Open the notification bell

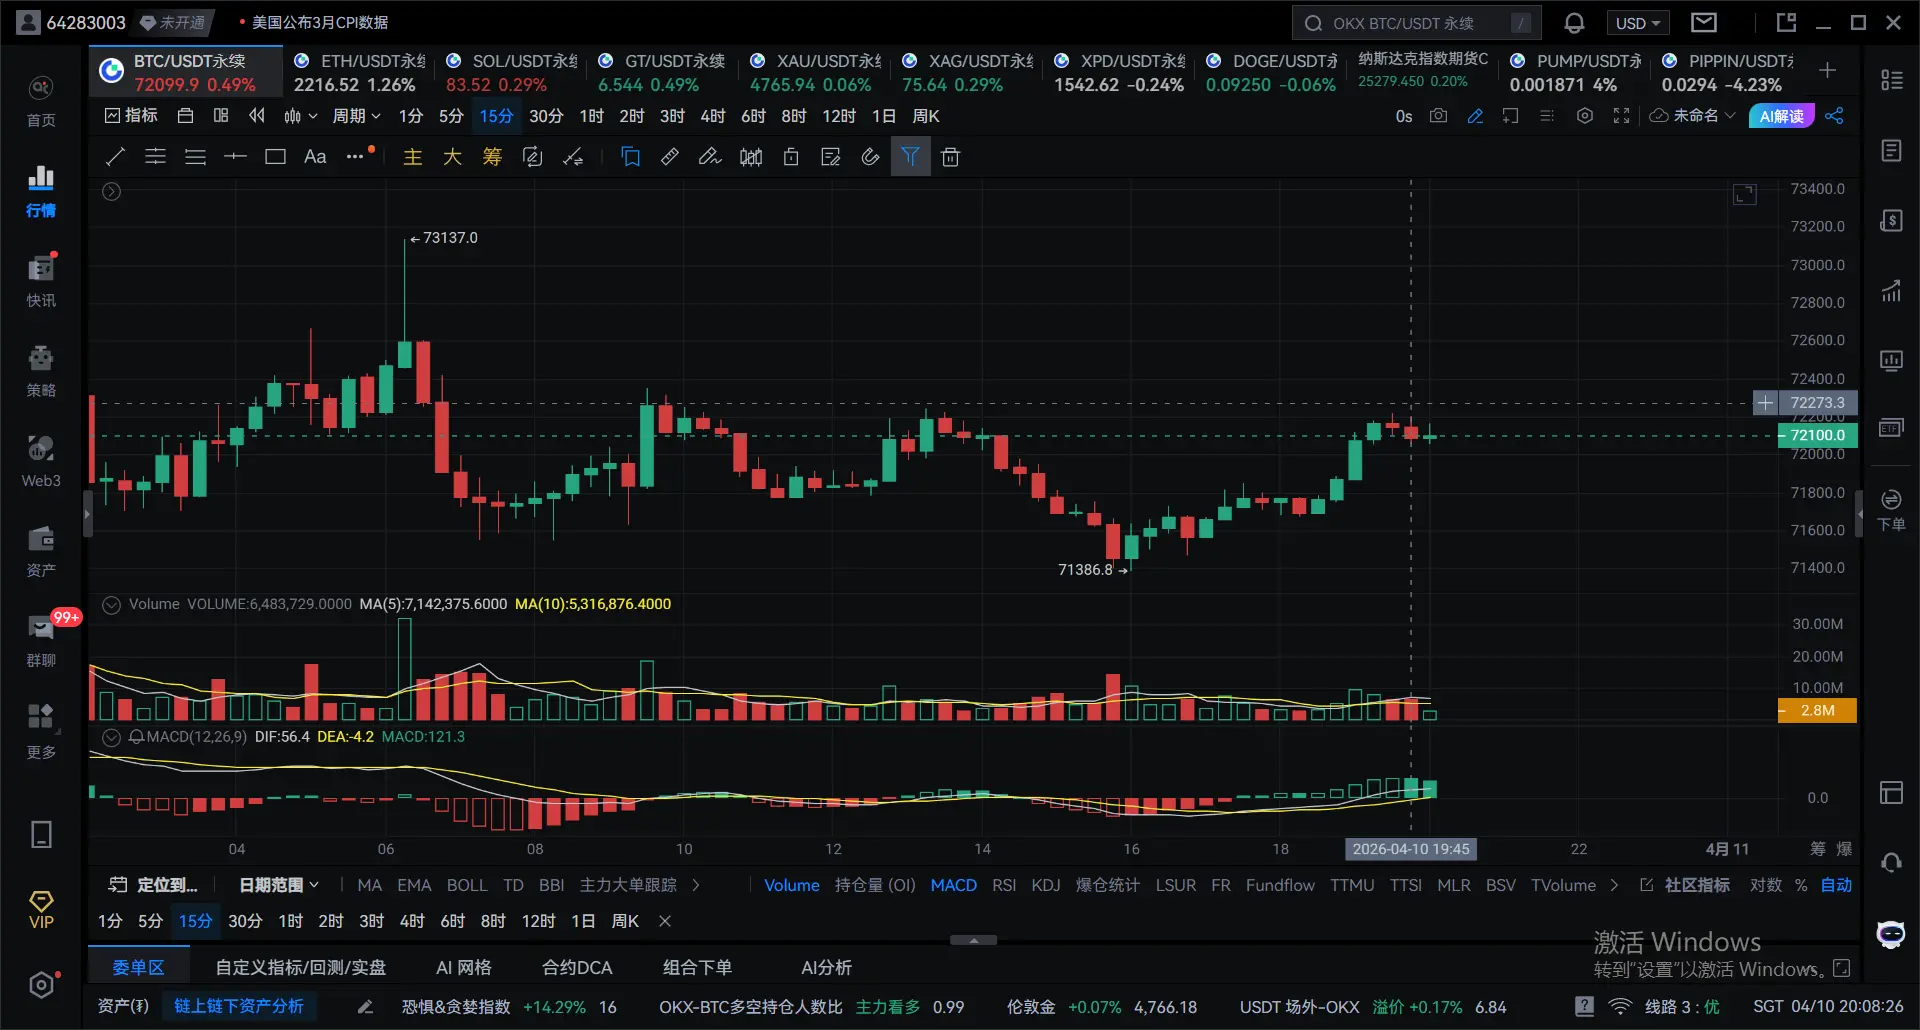1574,23
